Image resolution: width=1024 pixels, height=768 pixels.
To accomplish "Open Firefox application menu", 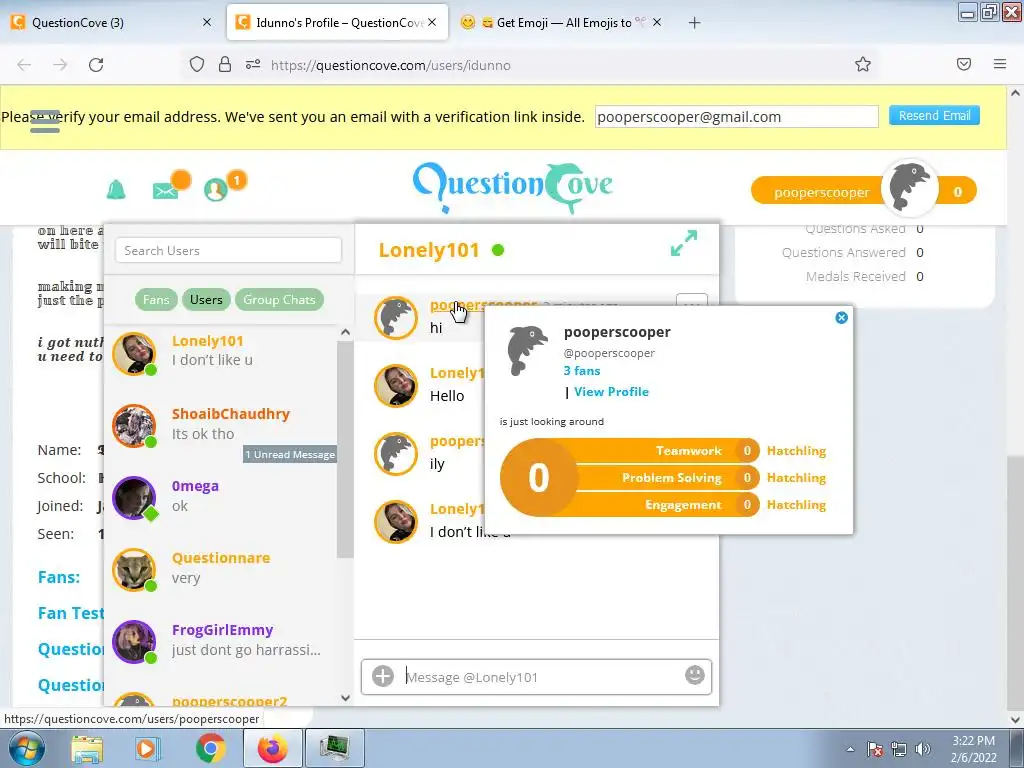I will (999, 64).
